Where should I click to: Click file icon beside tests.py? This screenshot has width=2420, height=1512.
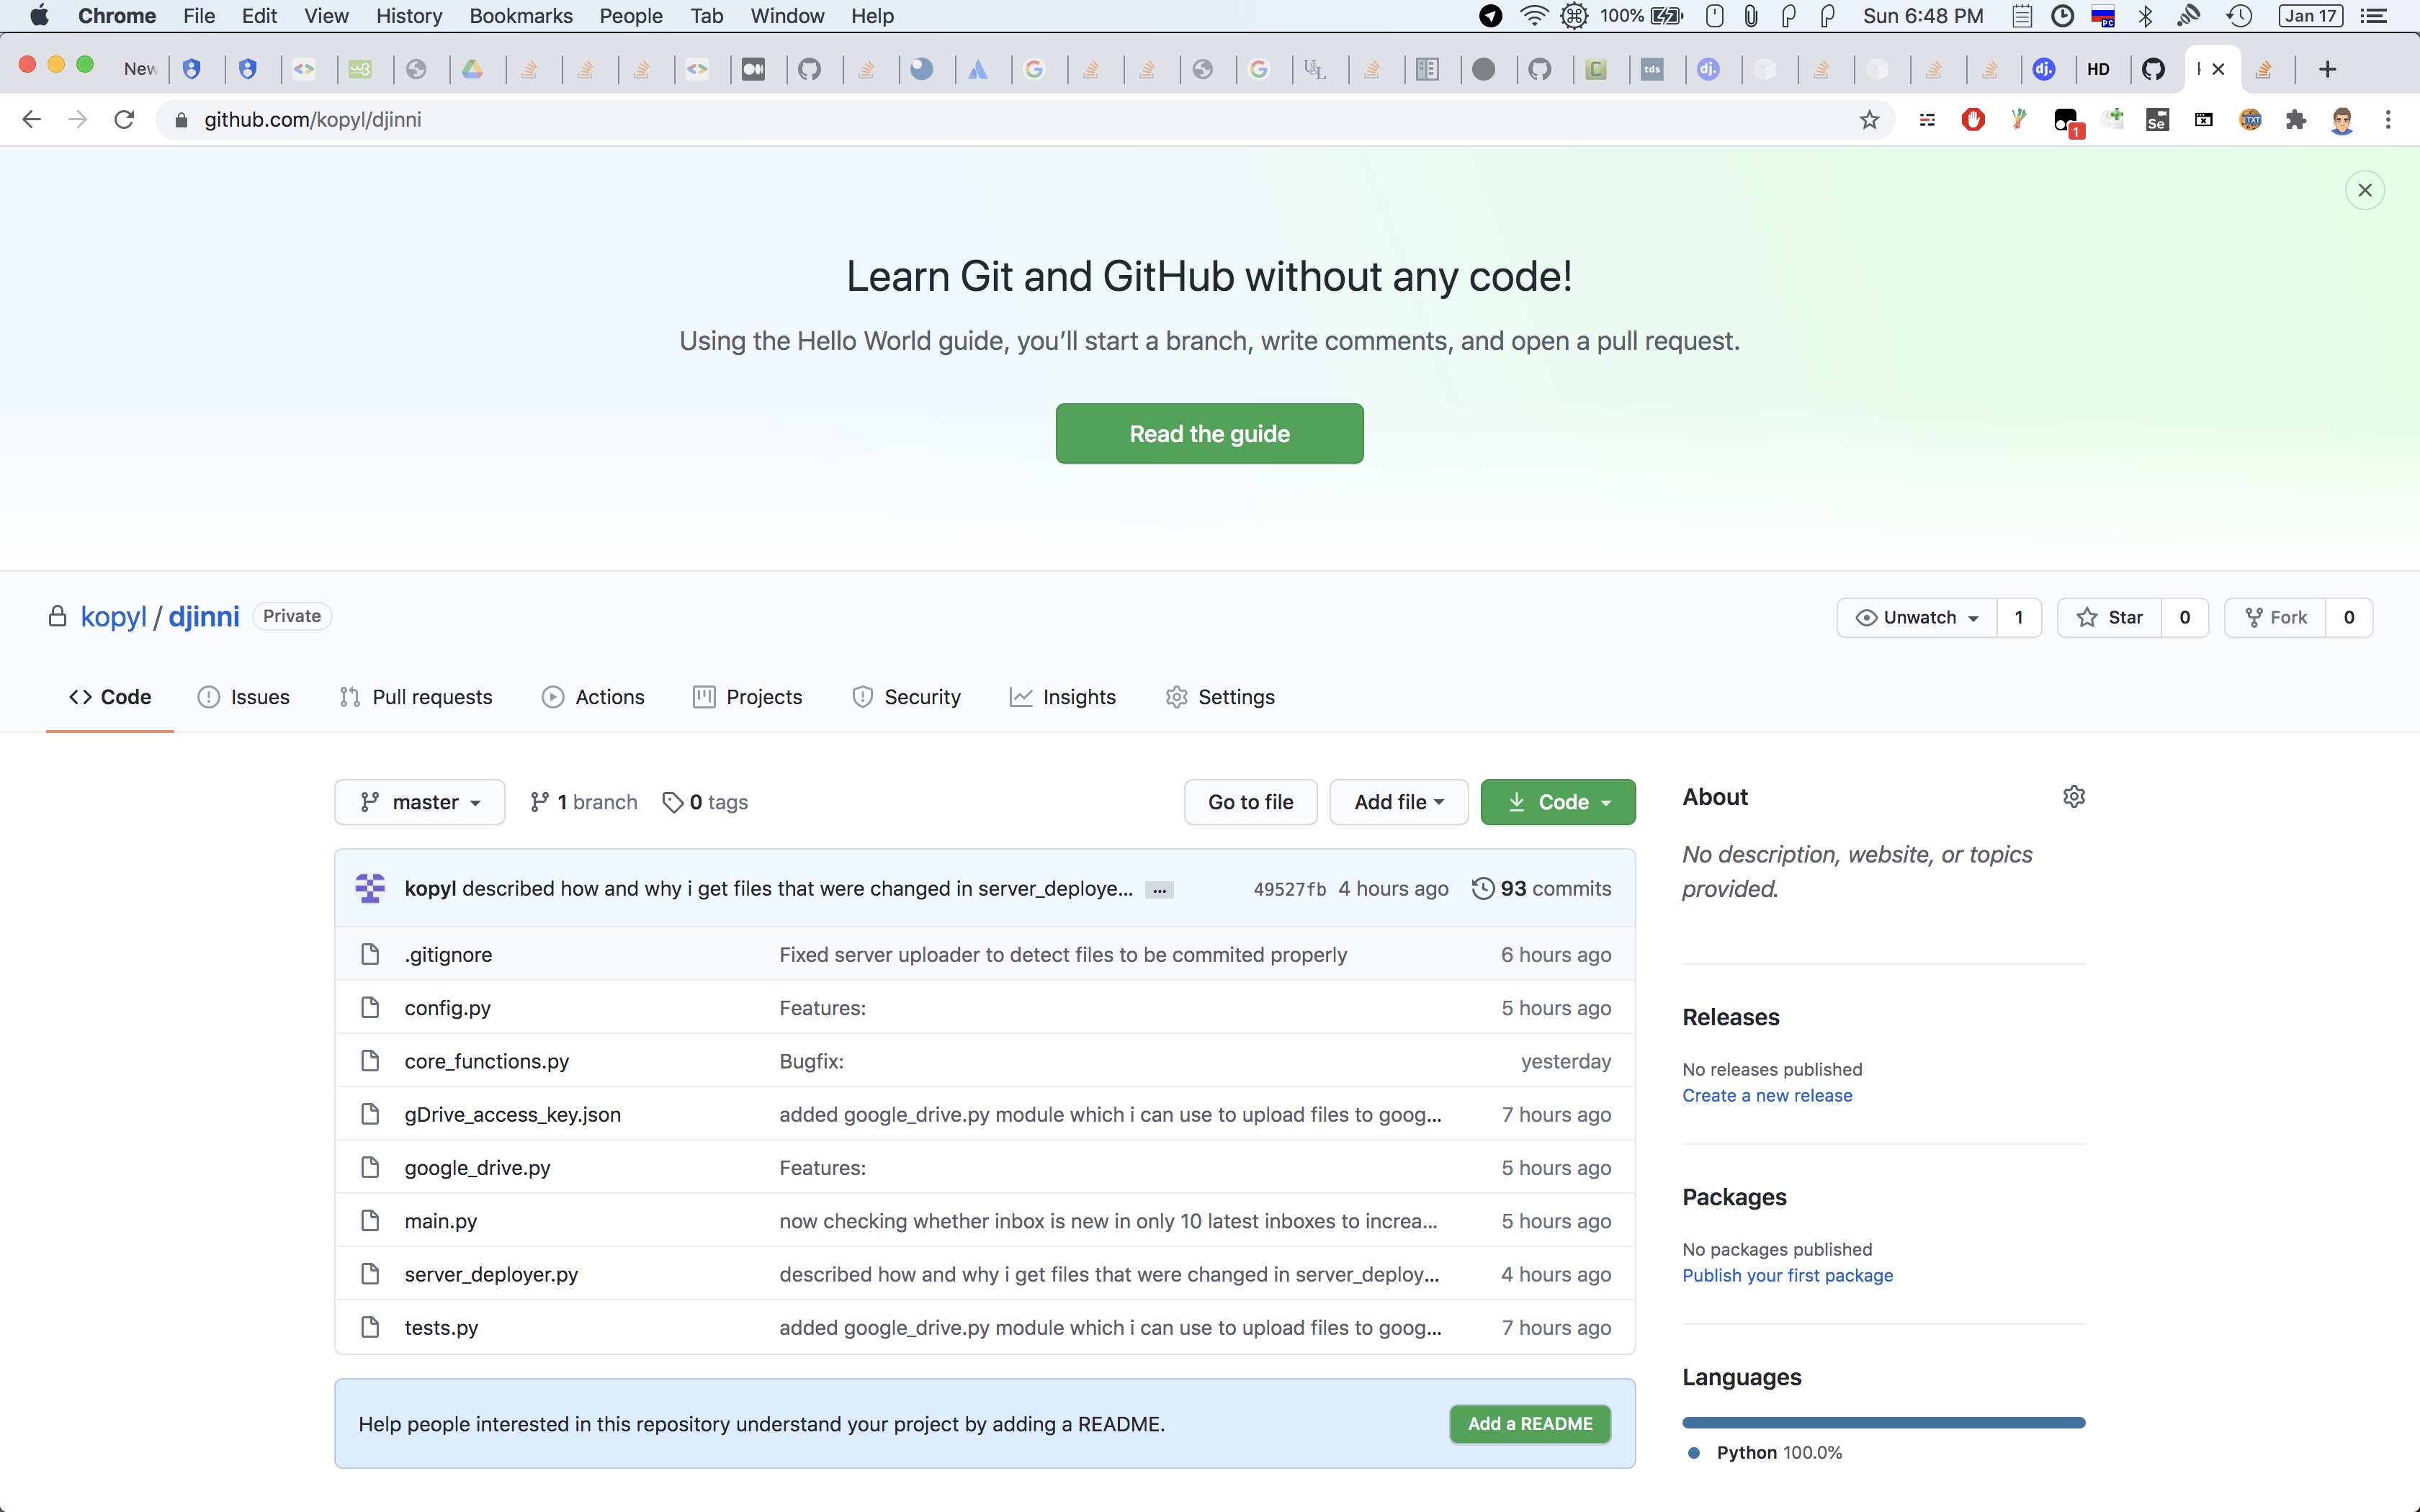point(370,1327)
